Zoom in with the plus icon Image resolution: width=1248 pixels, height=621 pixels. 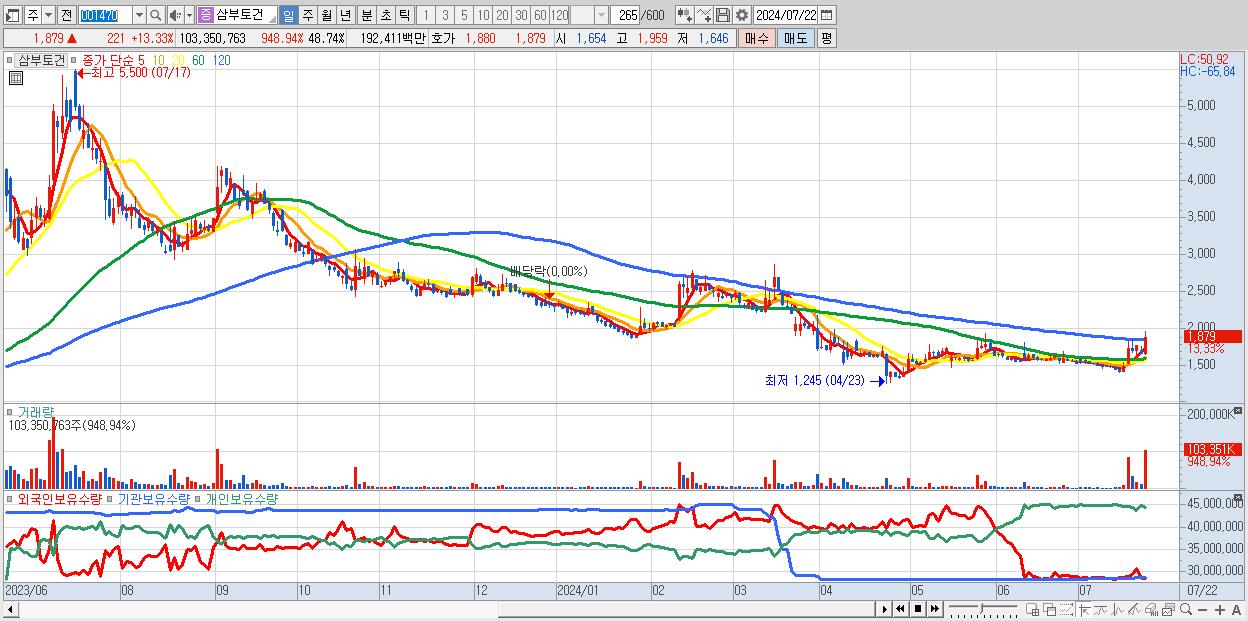(x=1220, y=610)
